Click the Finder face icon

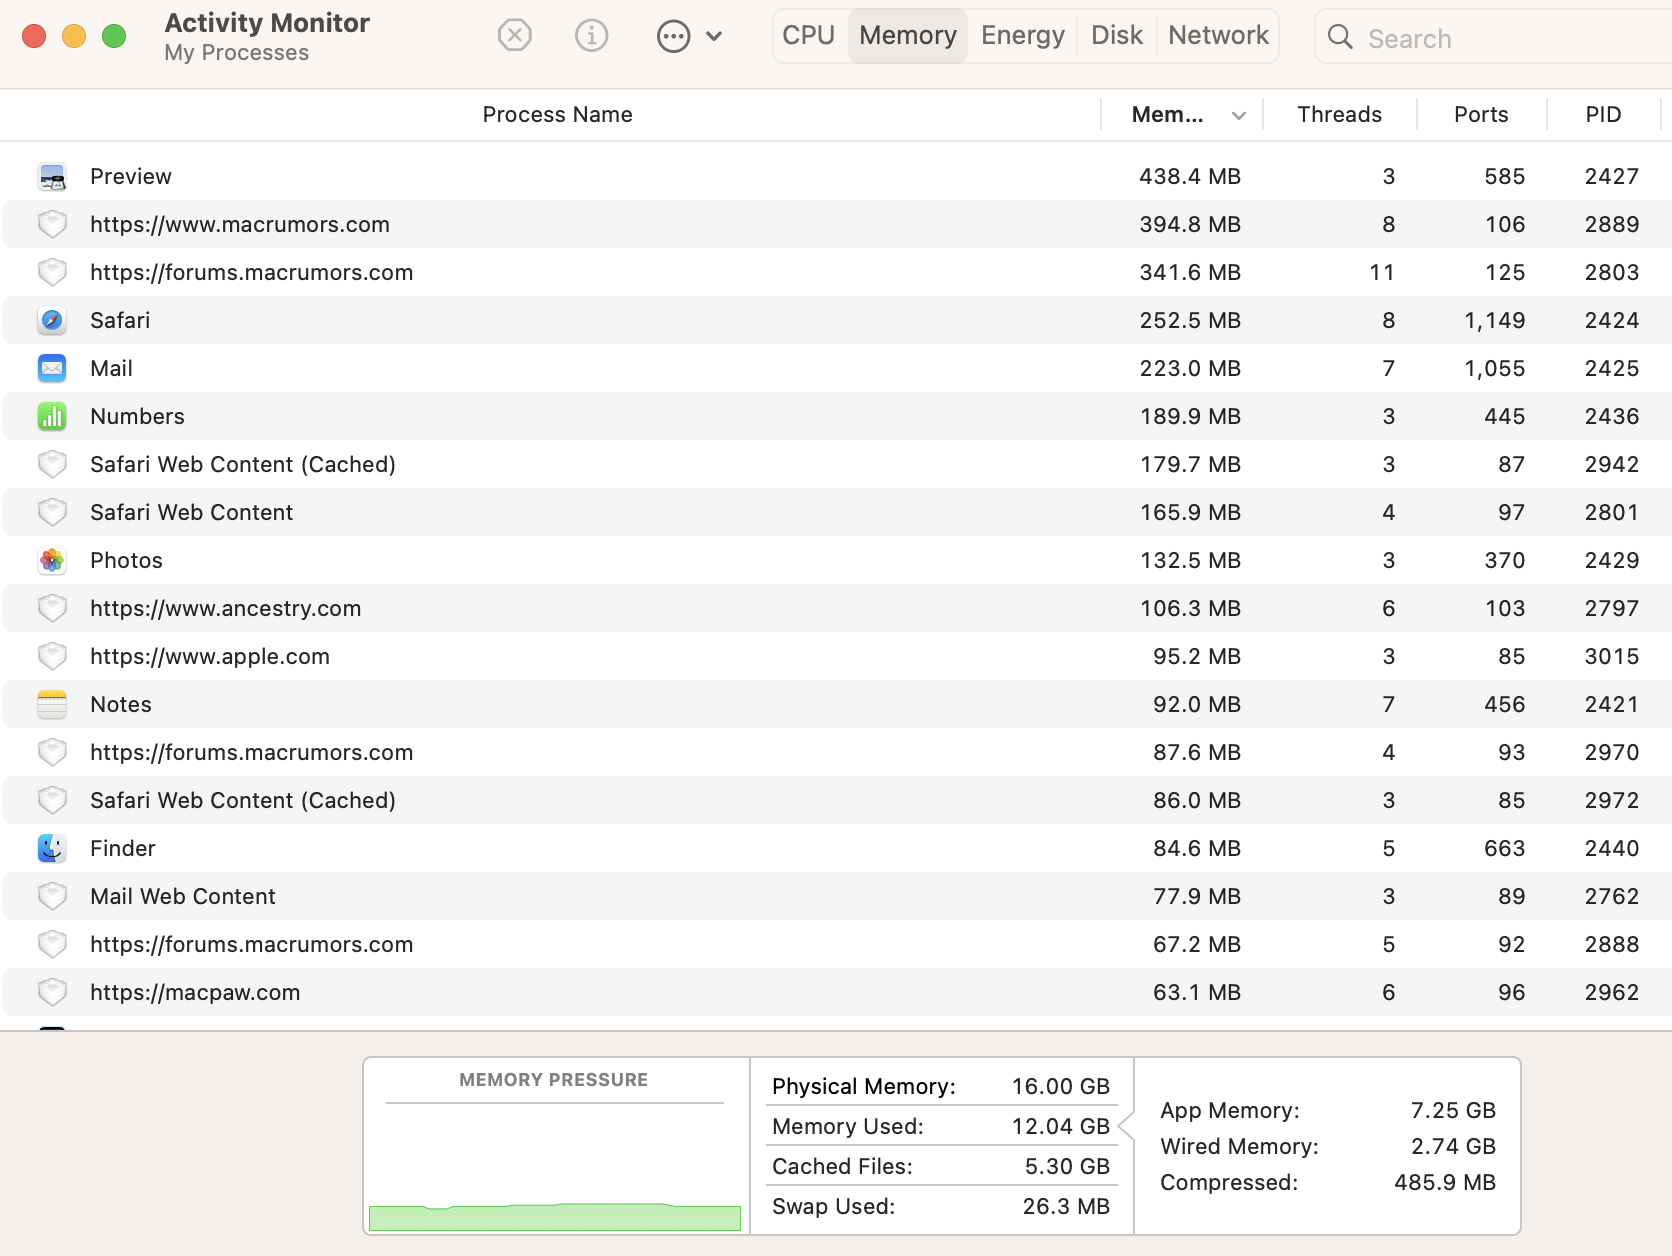[x=52, y=848]
